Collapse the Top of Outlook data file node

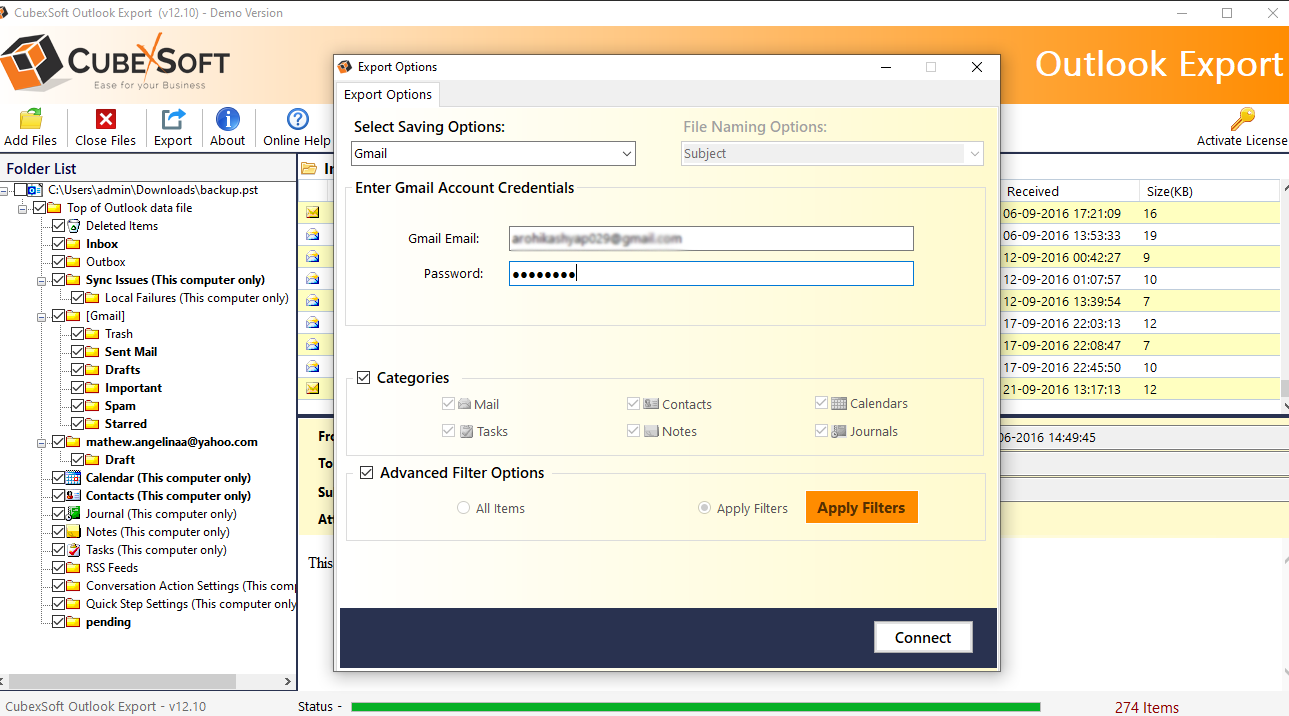click(24, 208)
